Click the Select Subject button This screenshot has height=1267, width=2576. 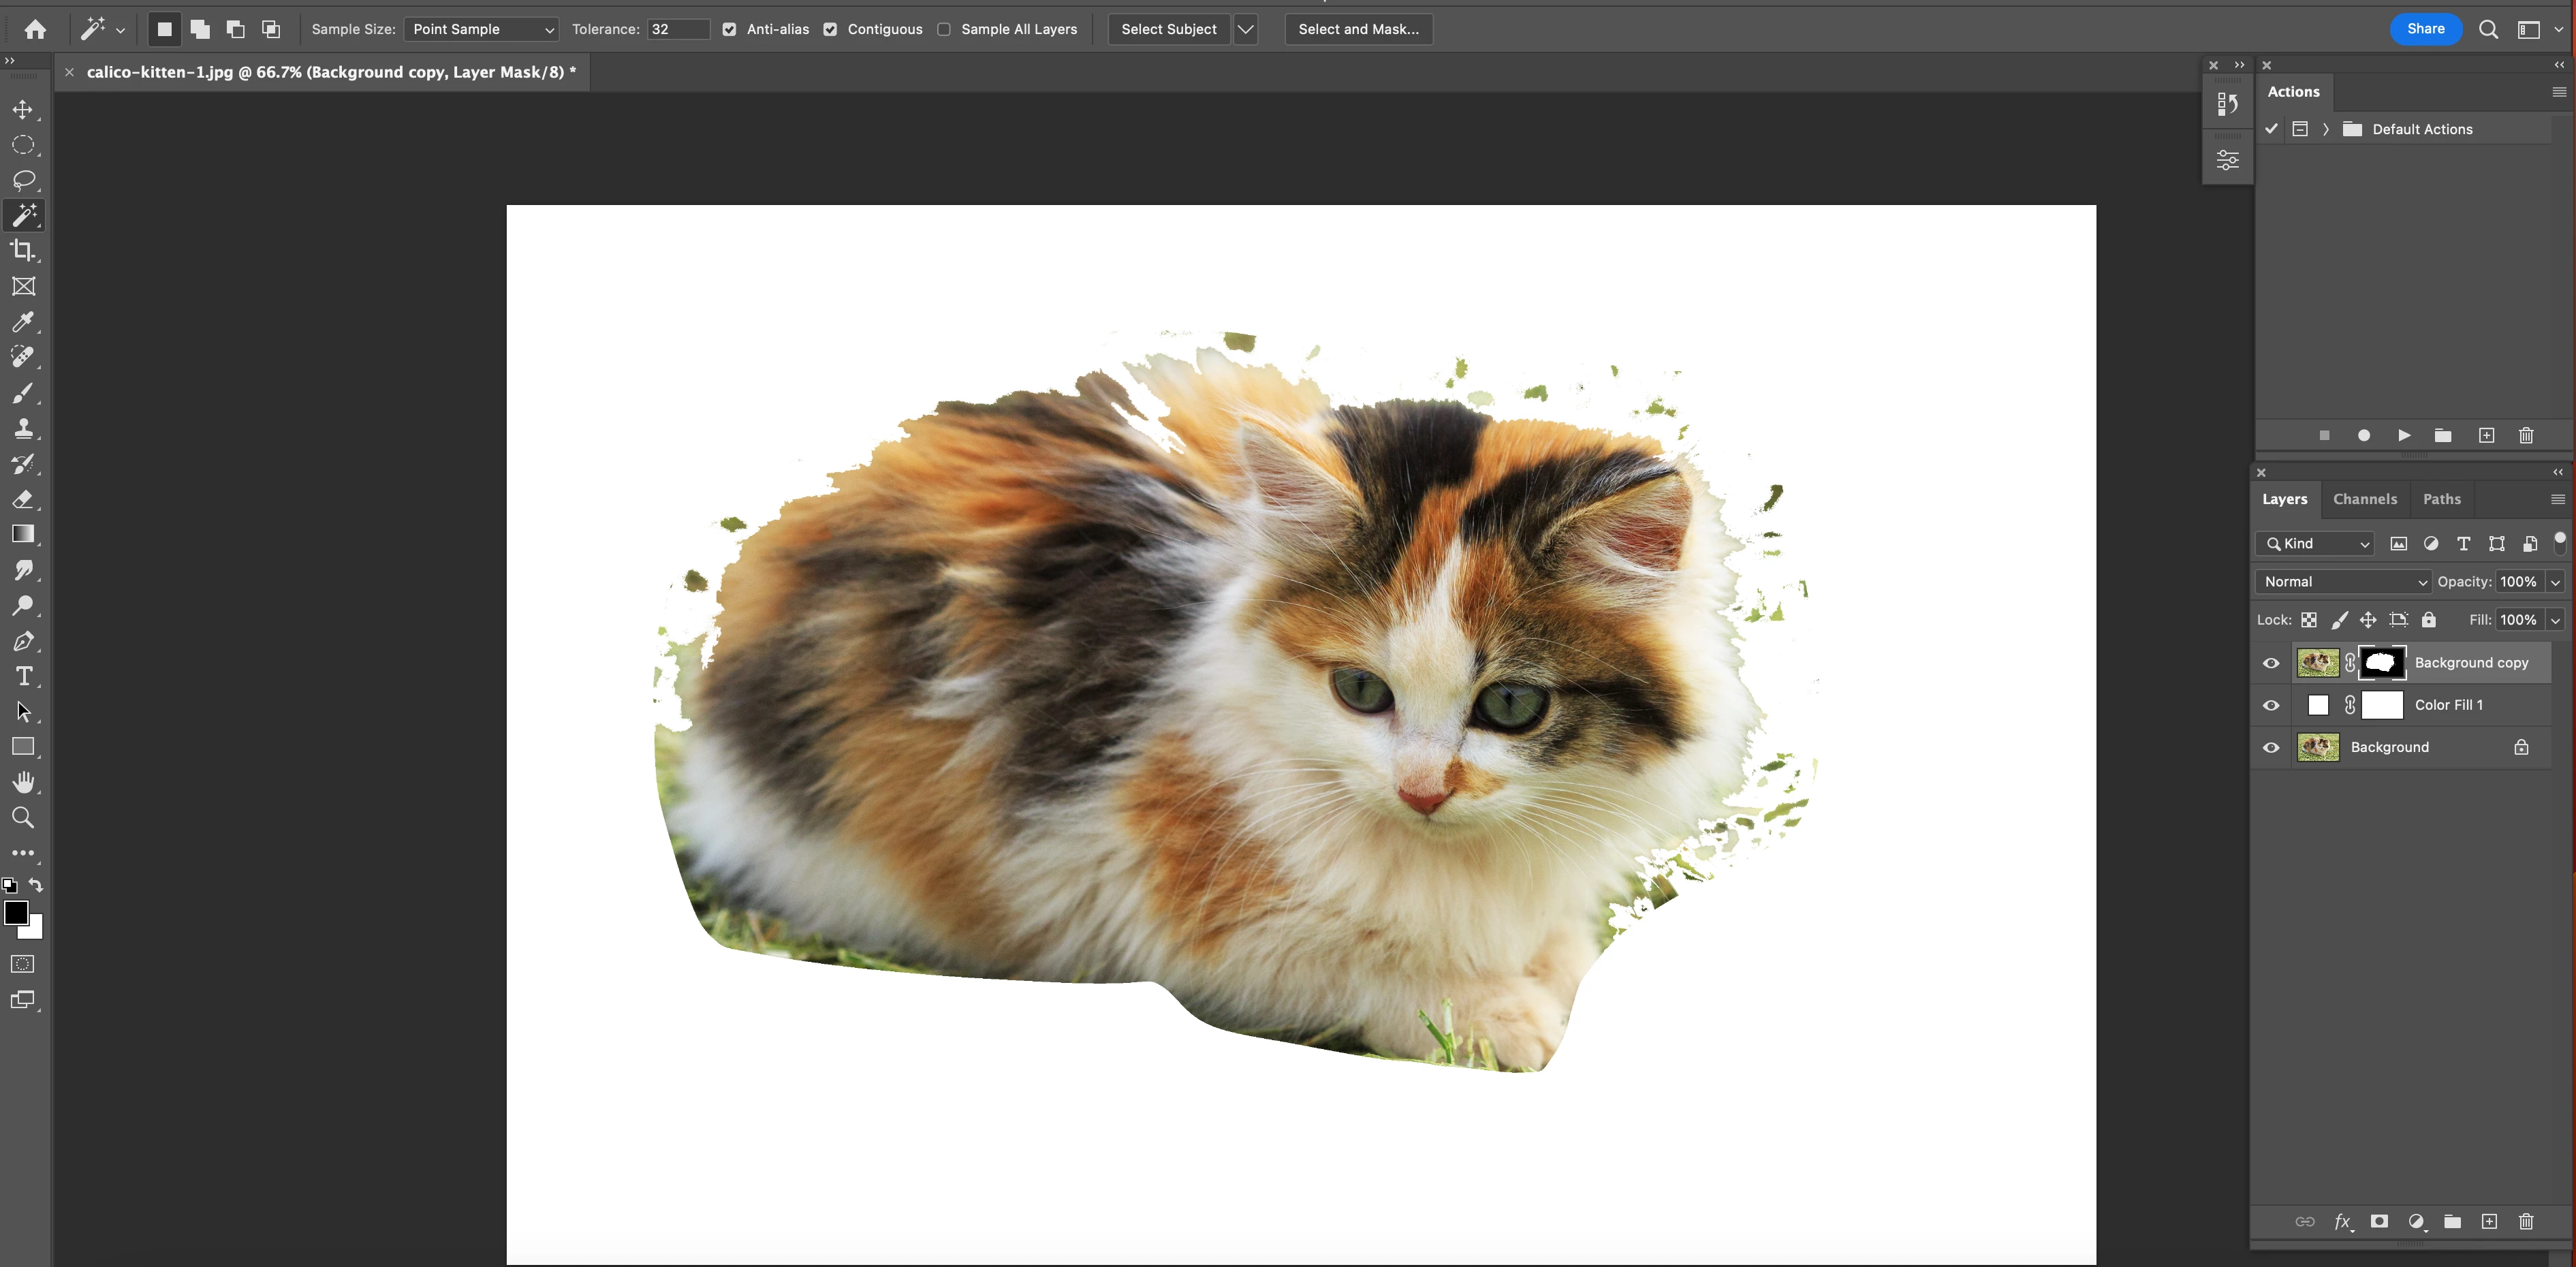1168,29
